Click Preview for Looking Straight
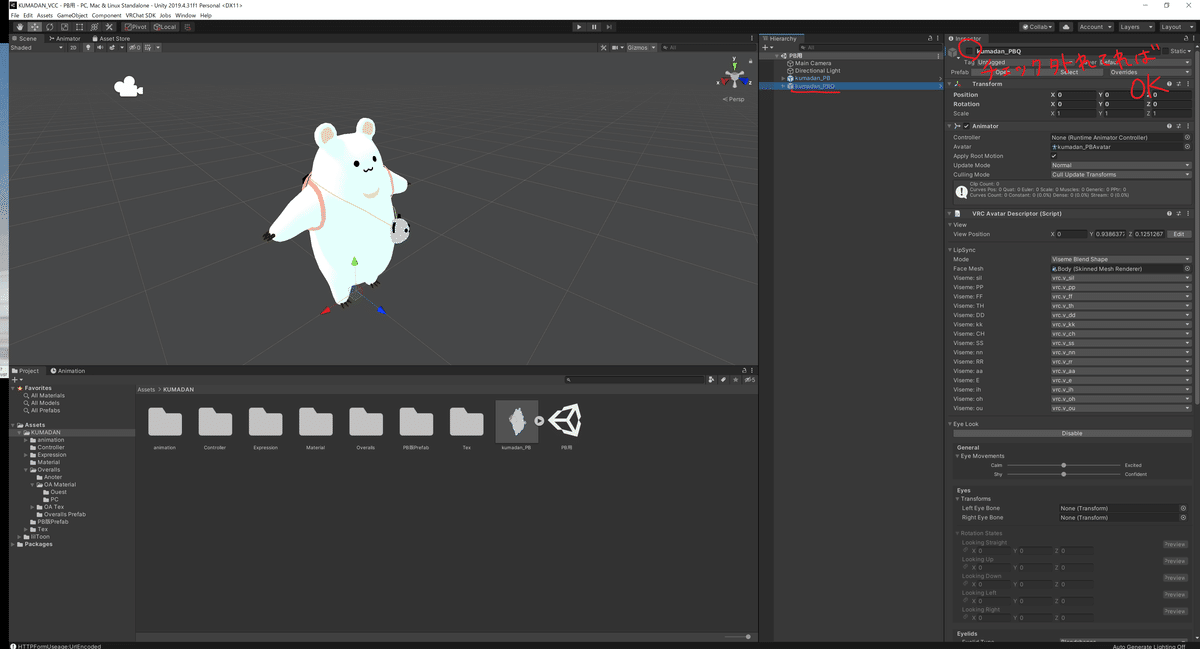Viewport: 1200px width, 649px height. pyautogui.click(x=1175, y=544)
